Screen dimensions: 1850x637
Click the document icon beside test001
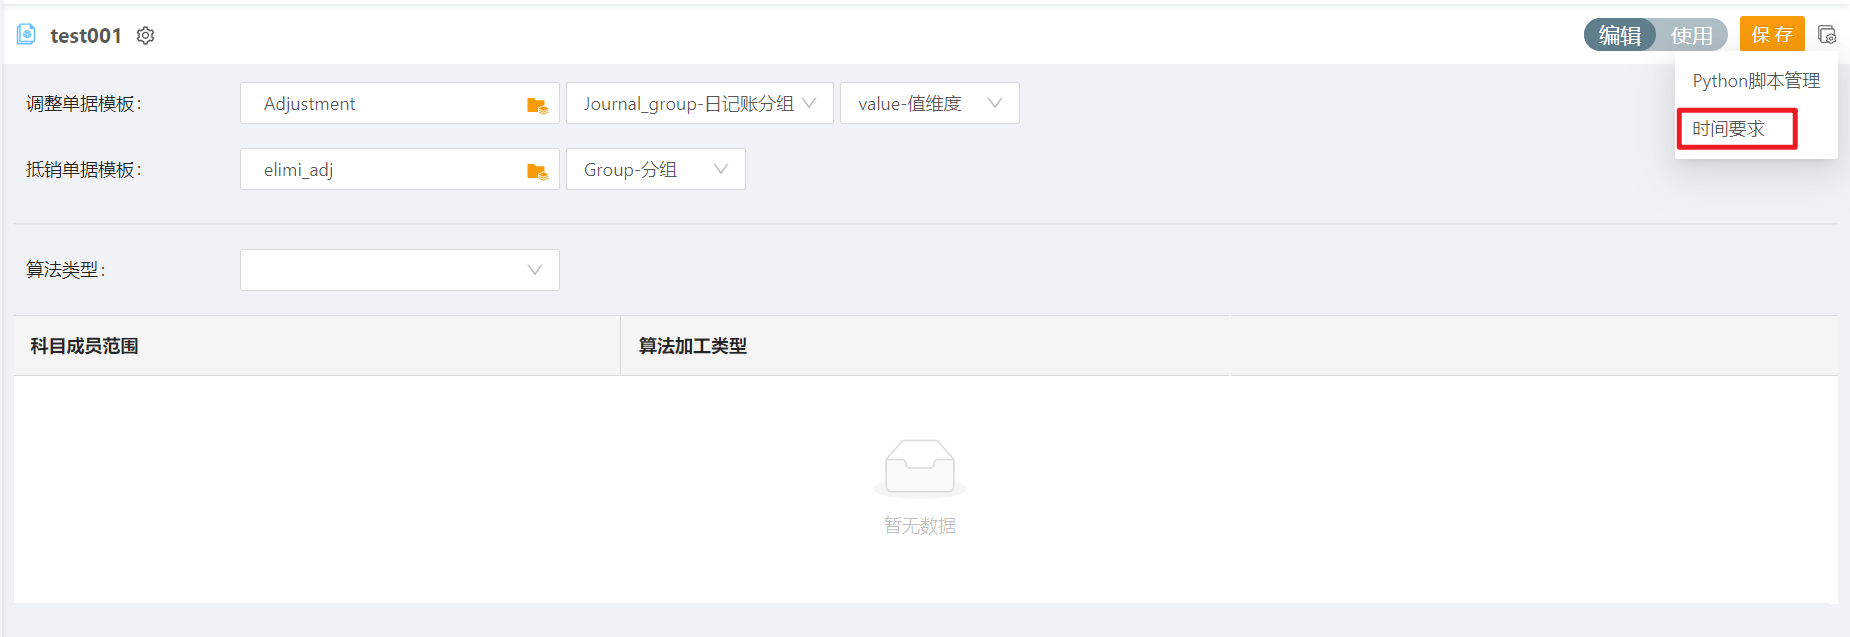tap(27, 35)
